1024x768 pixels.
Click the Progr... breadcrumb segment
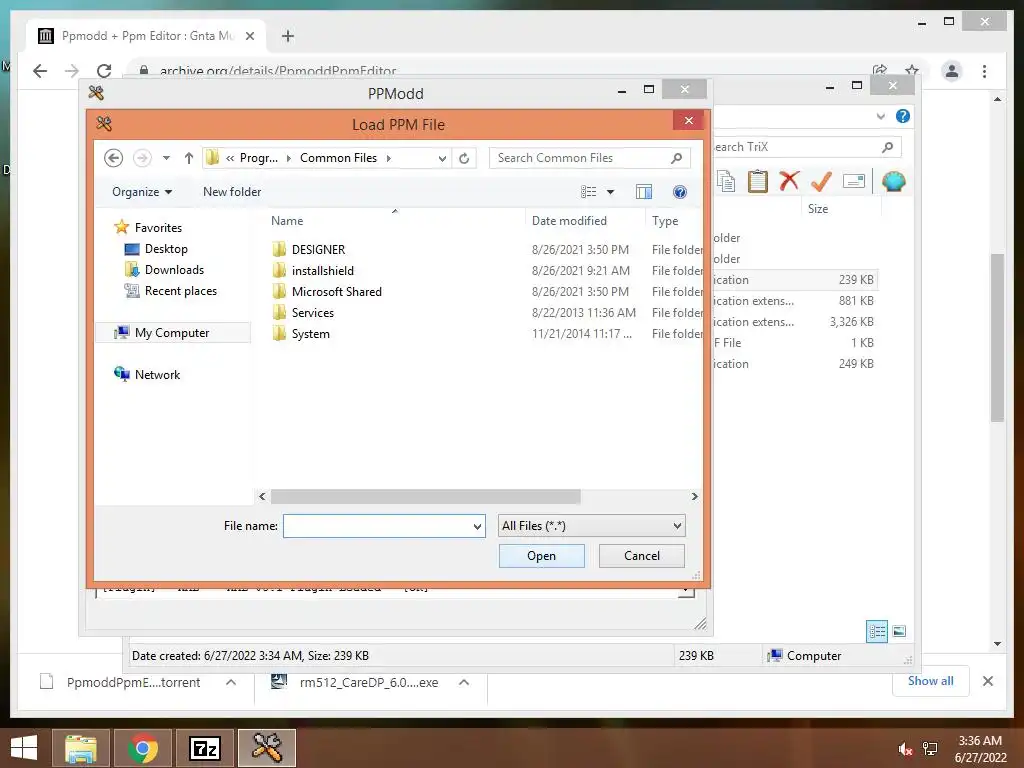259,158
